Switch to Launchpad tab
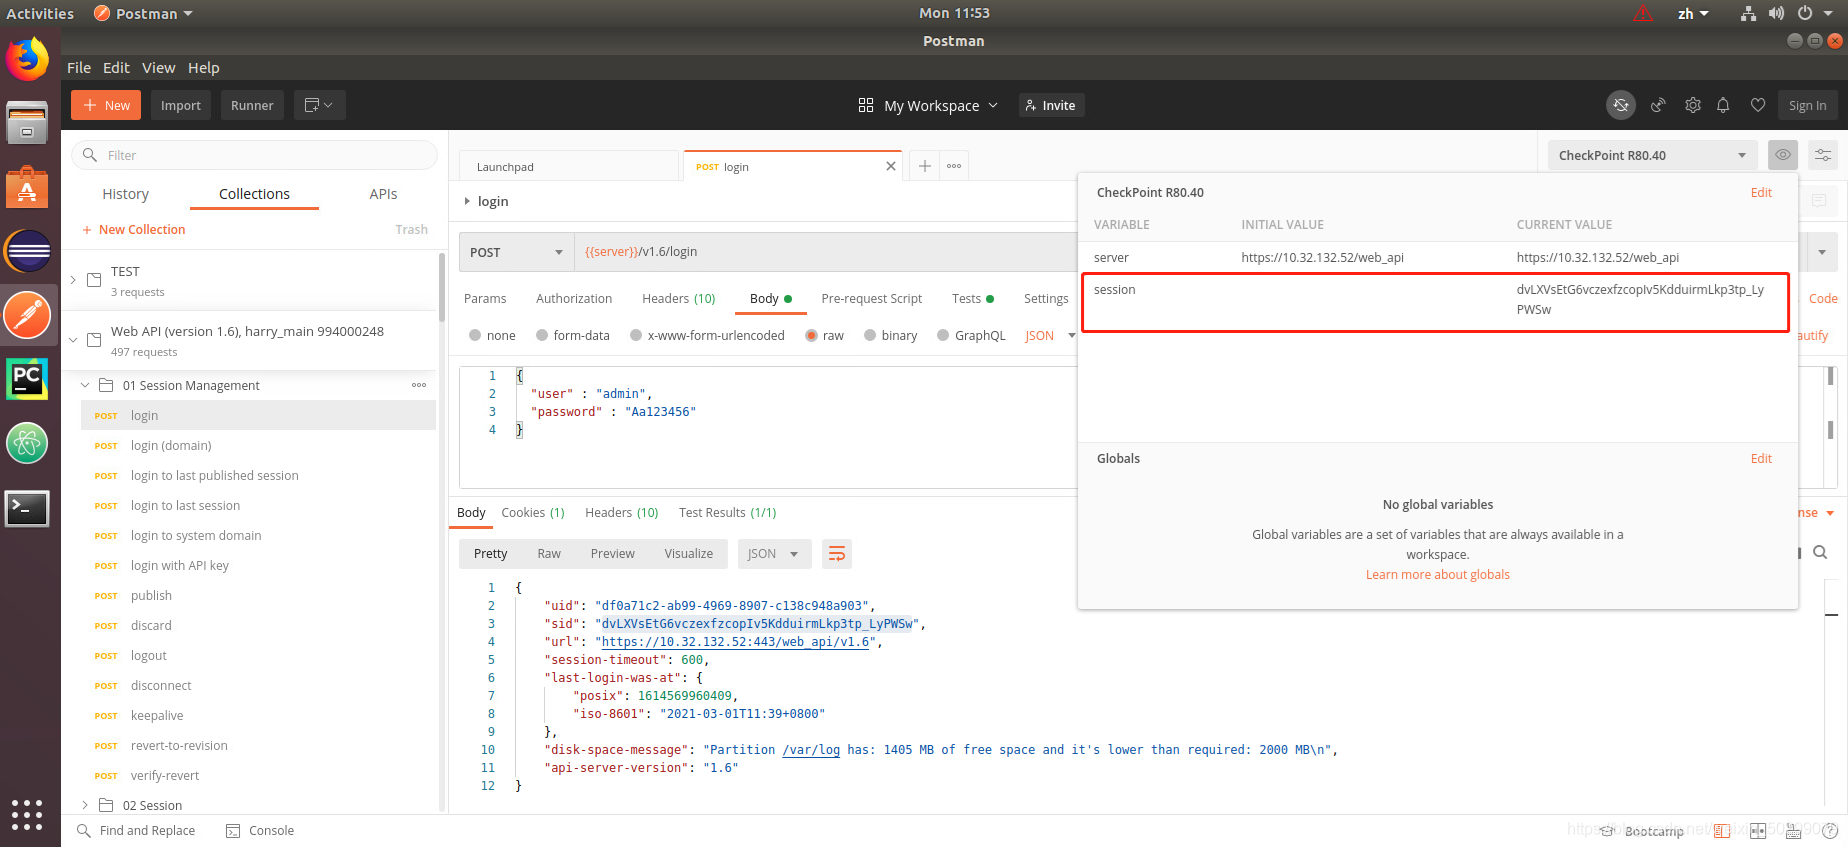Image resolution: width=1848 pixels, height=847 pixels. pos(569,166)
